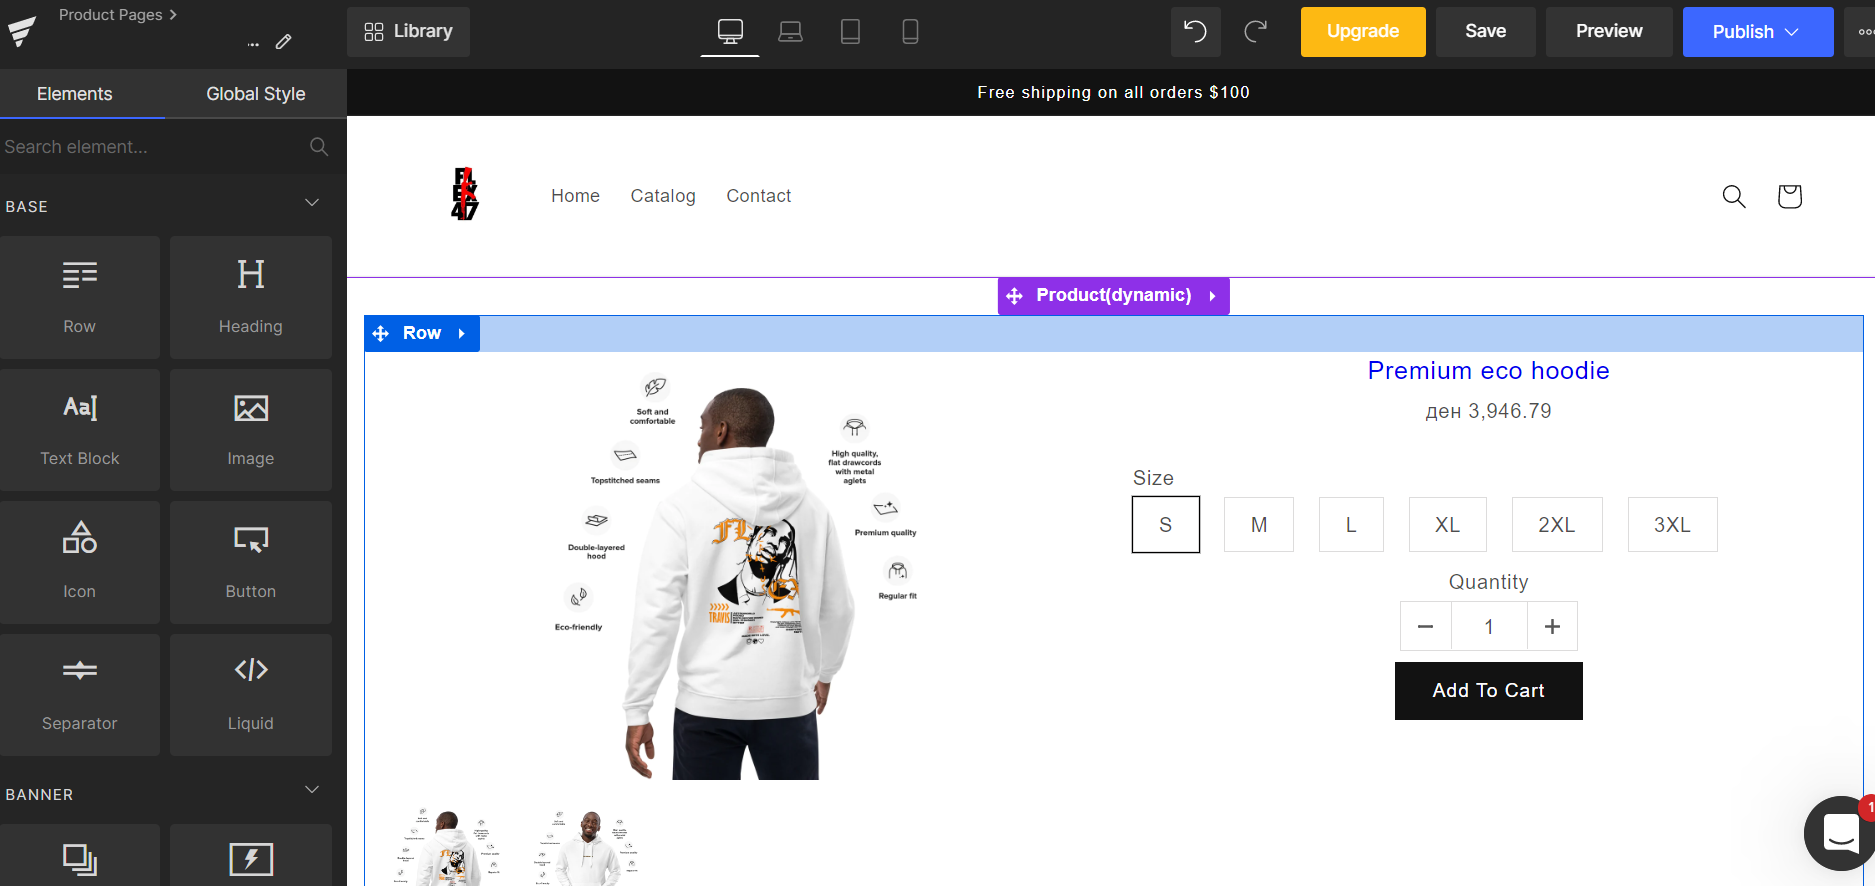This screenshot has height=886, width=1875.
Task: Open the Elements tab
Action: click(x=75, y=94)
